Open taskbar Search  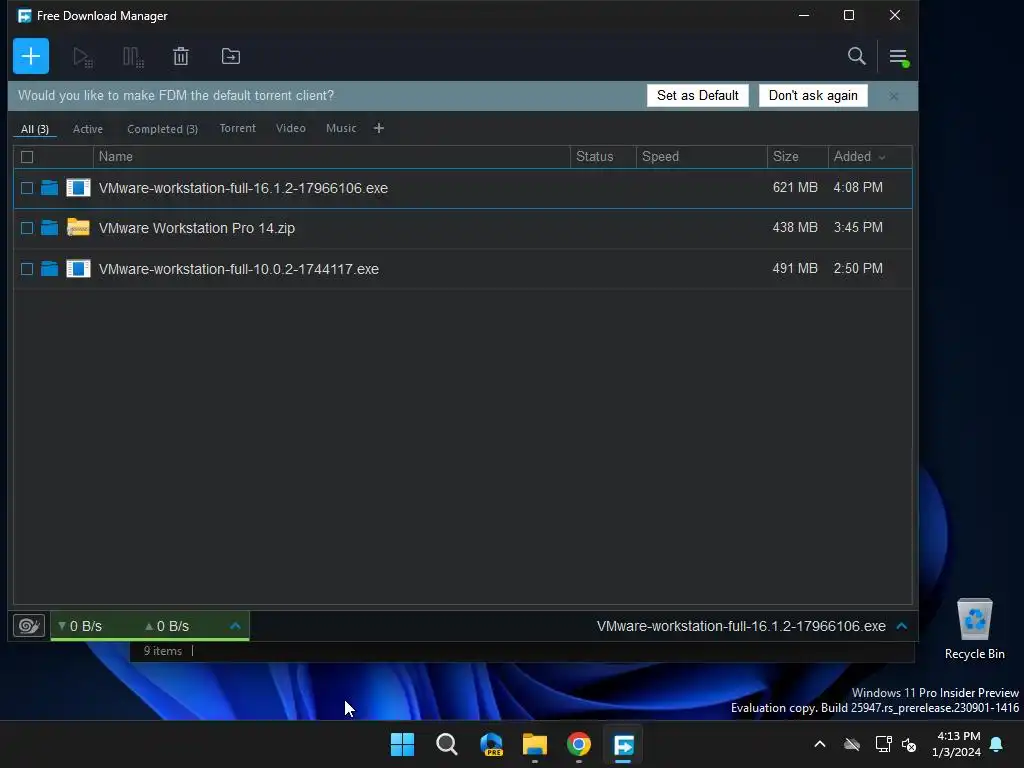click(x=447, y=744)
